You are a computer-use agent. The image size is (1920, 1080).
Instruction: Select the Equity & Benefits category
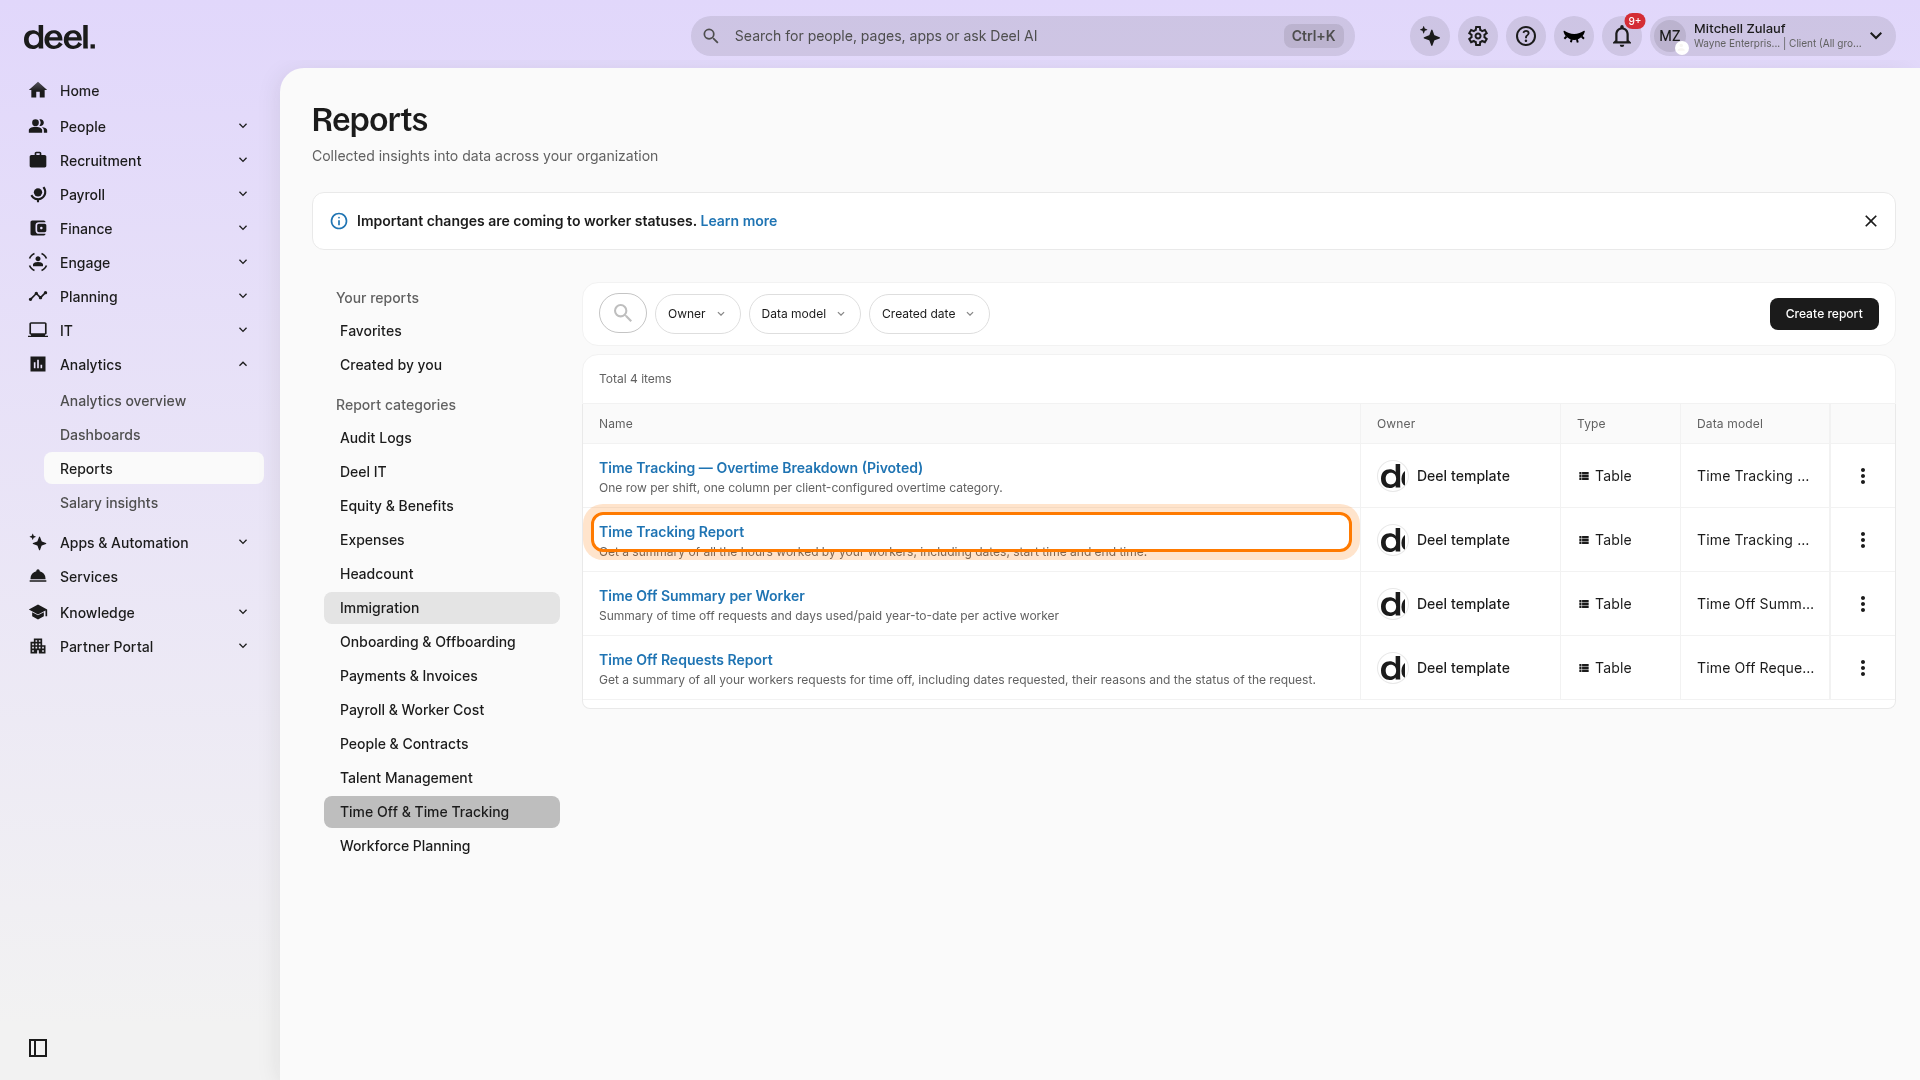441,506
